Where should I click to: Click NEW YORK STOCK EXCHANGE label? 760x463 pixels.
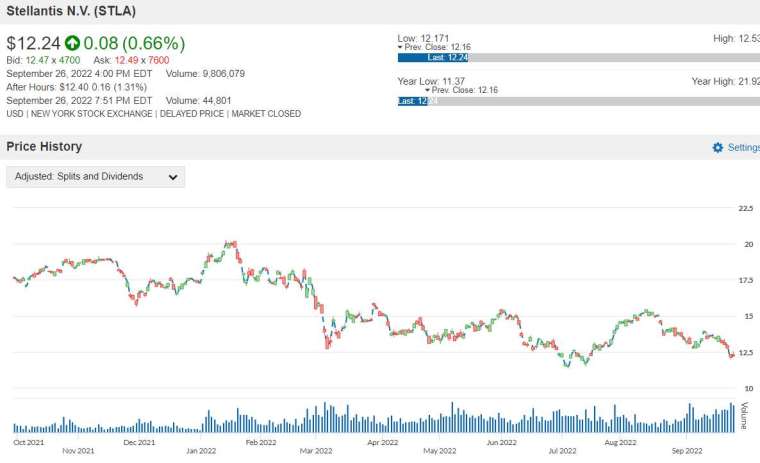coord(92,114)
